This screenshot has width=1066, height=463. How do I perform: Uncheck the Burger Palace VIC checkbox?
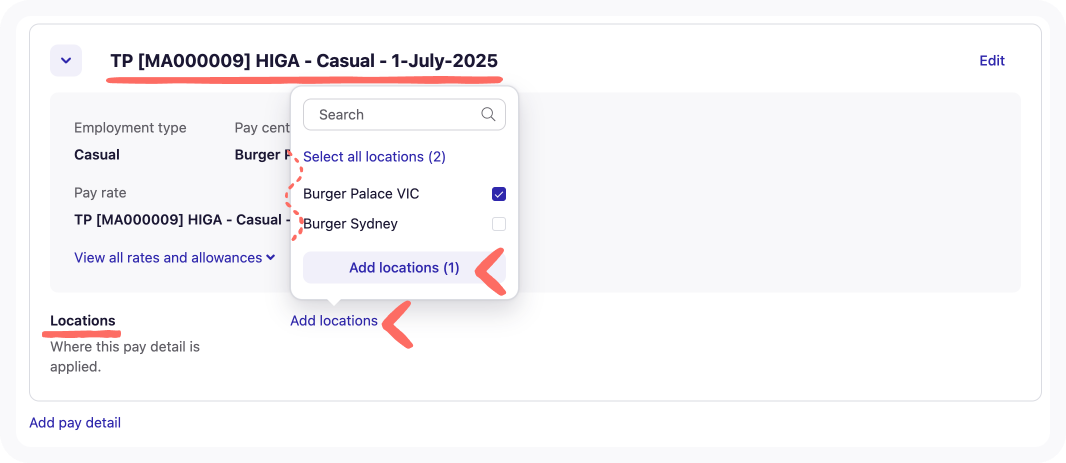click(x=499, y=194)
